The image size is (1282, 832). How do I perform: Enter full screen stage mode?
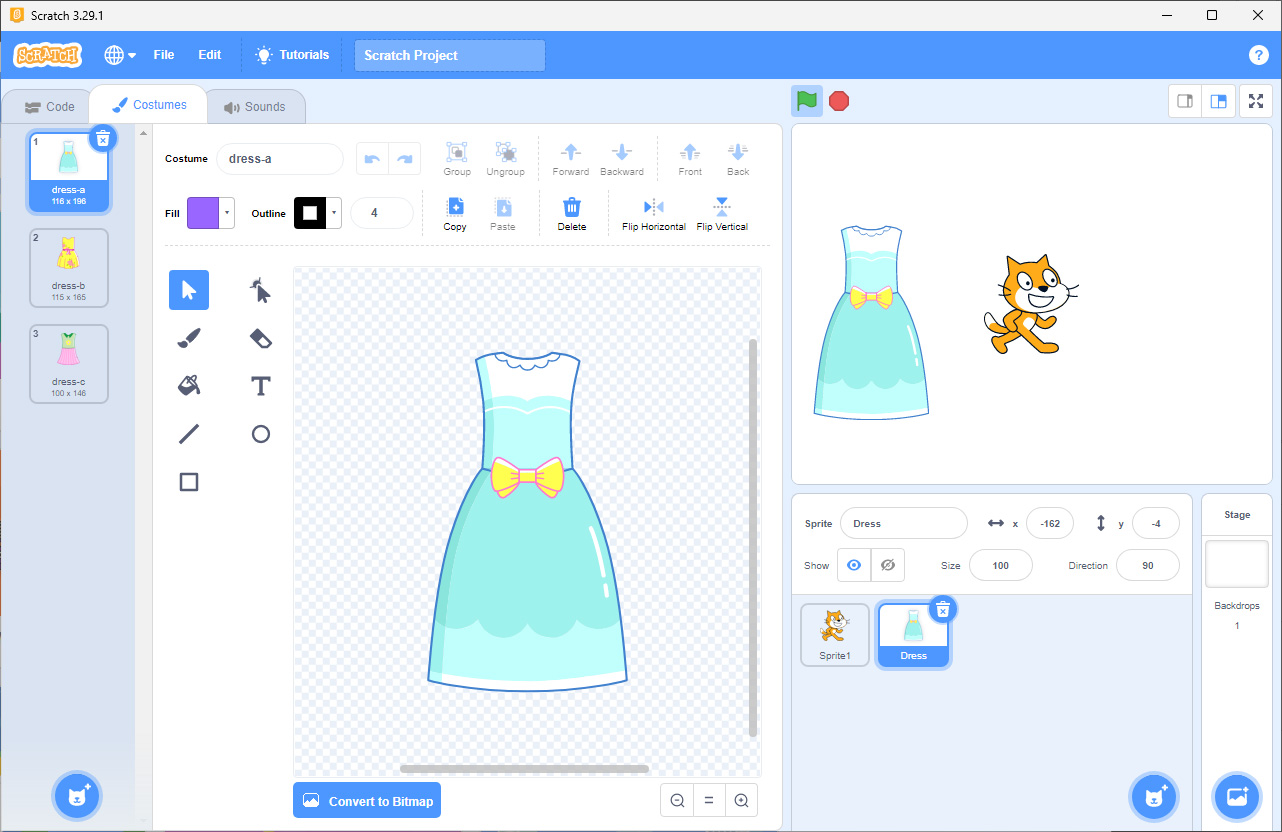(x=1255, y=101)
